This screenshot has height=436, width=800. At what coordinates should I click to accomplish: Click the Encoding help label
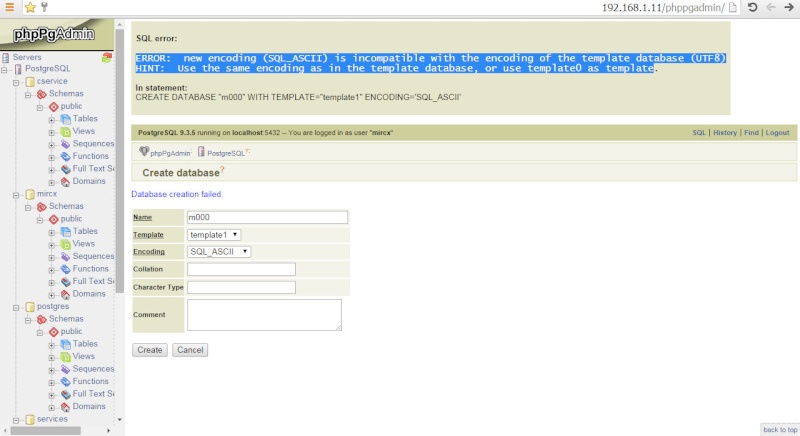148,251
